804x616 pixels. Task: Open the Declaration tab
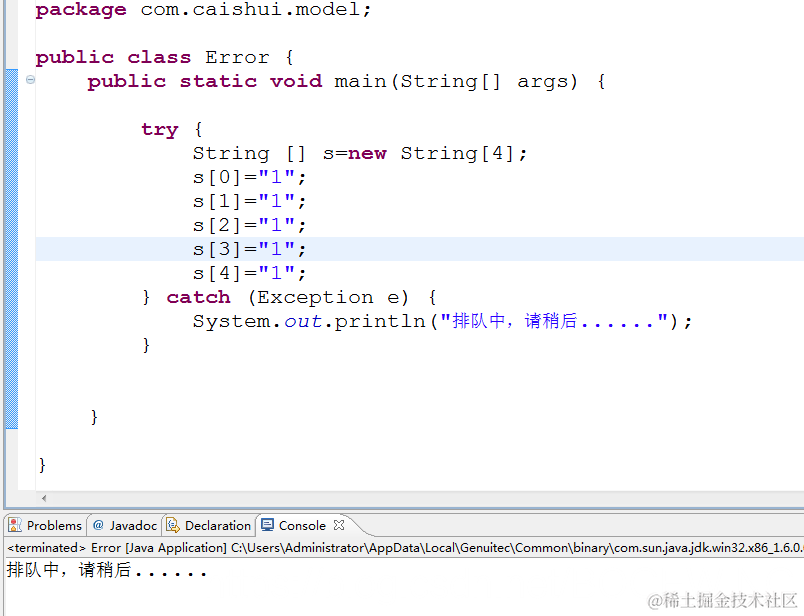point(209,525)
